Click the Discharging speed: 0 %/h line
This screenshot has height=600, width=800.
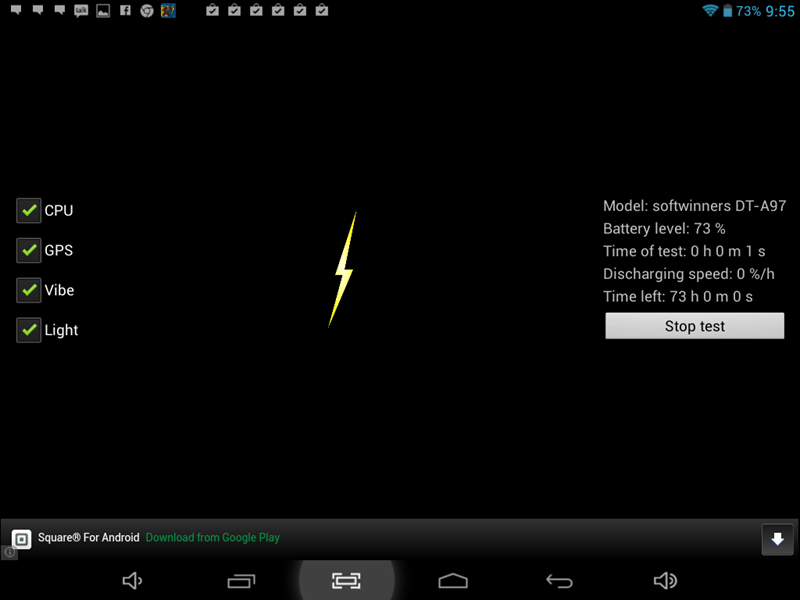(689, 274)
